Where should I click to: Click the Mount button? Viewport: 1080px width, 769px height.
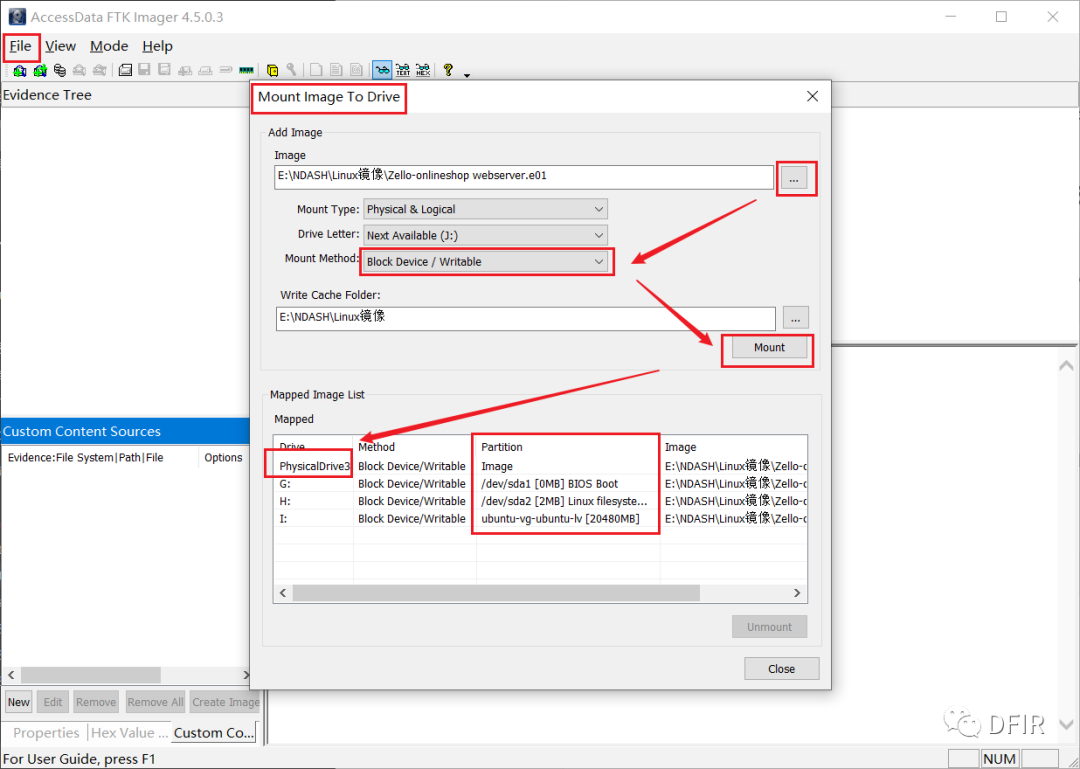[x=769, y=347]
